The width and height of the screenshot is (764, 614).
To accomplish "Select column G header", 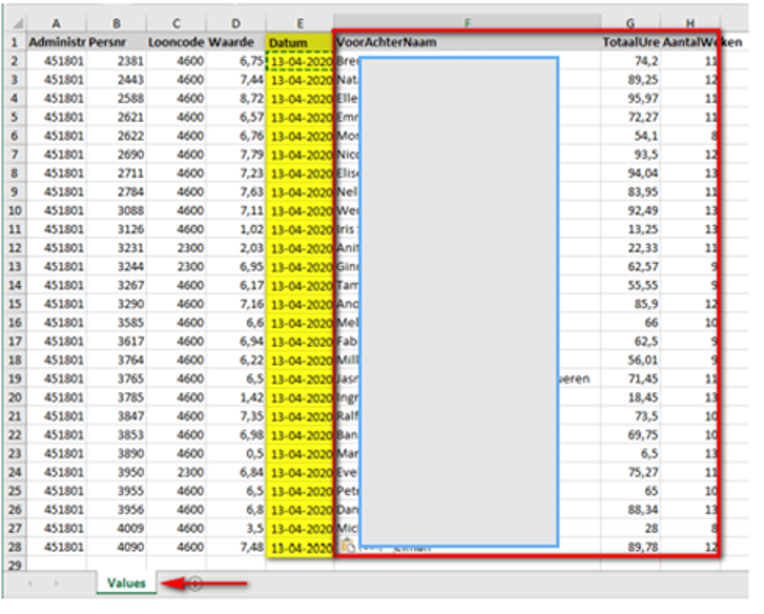I will tap(631, 23).
